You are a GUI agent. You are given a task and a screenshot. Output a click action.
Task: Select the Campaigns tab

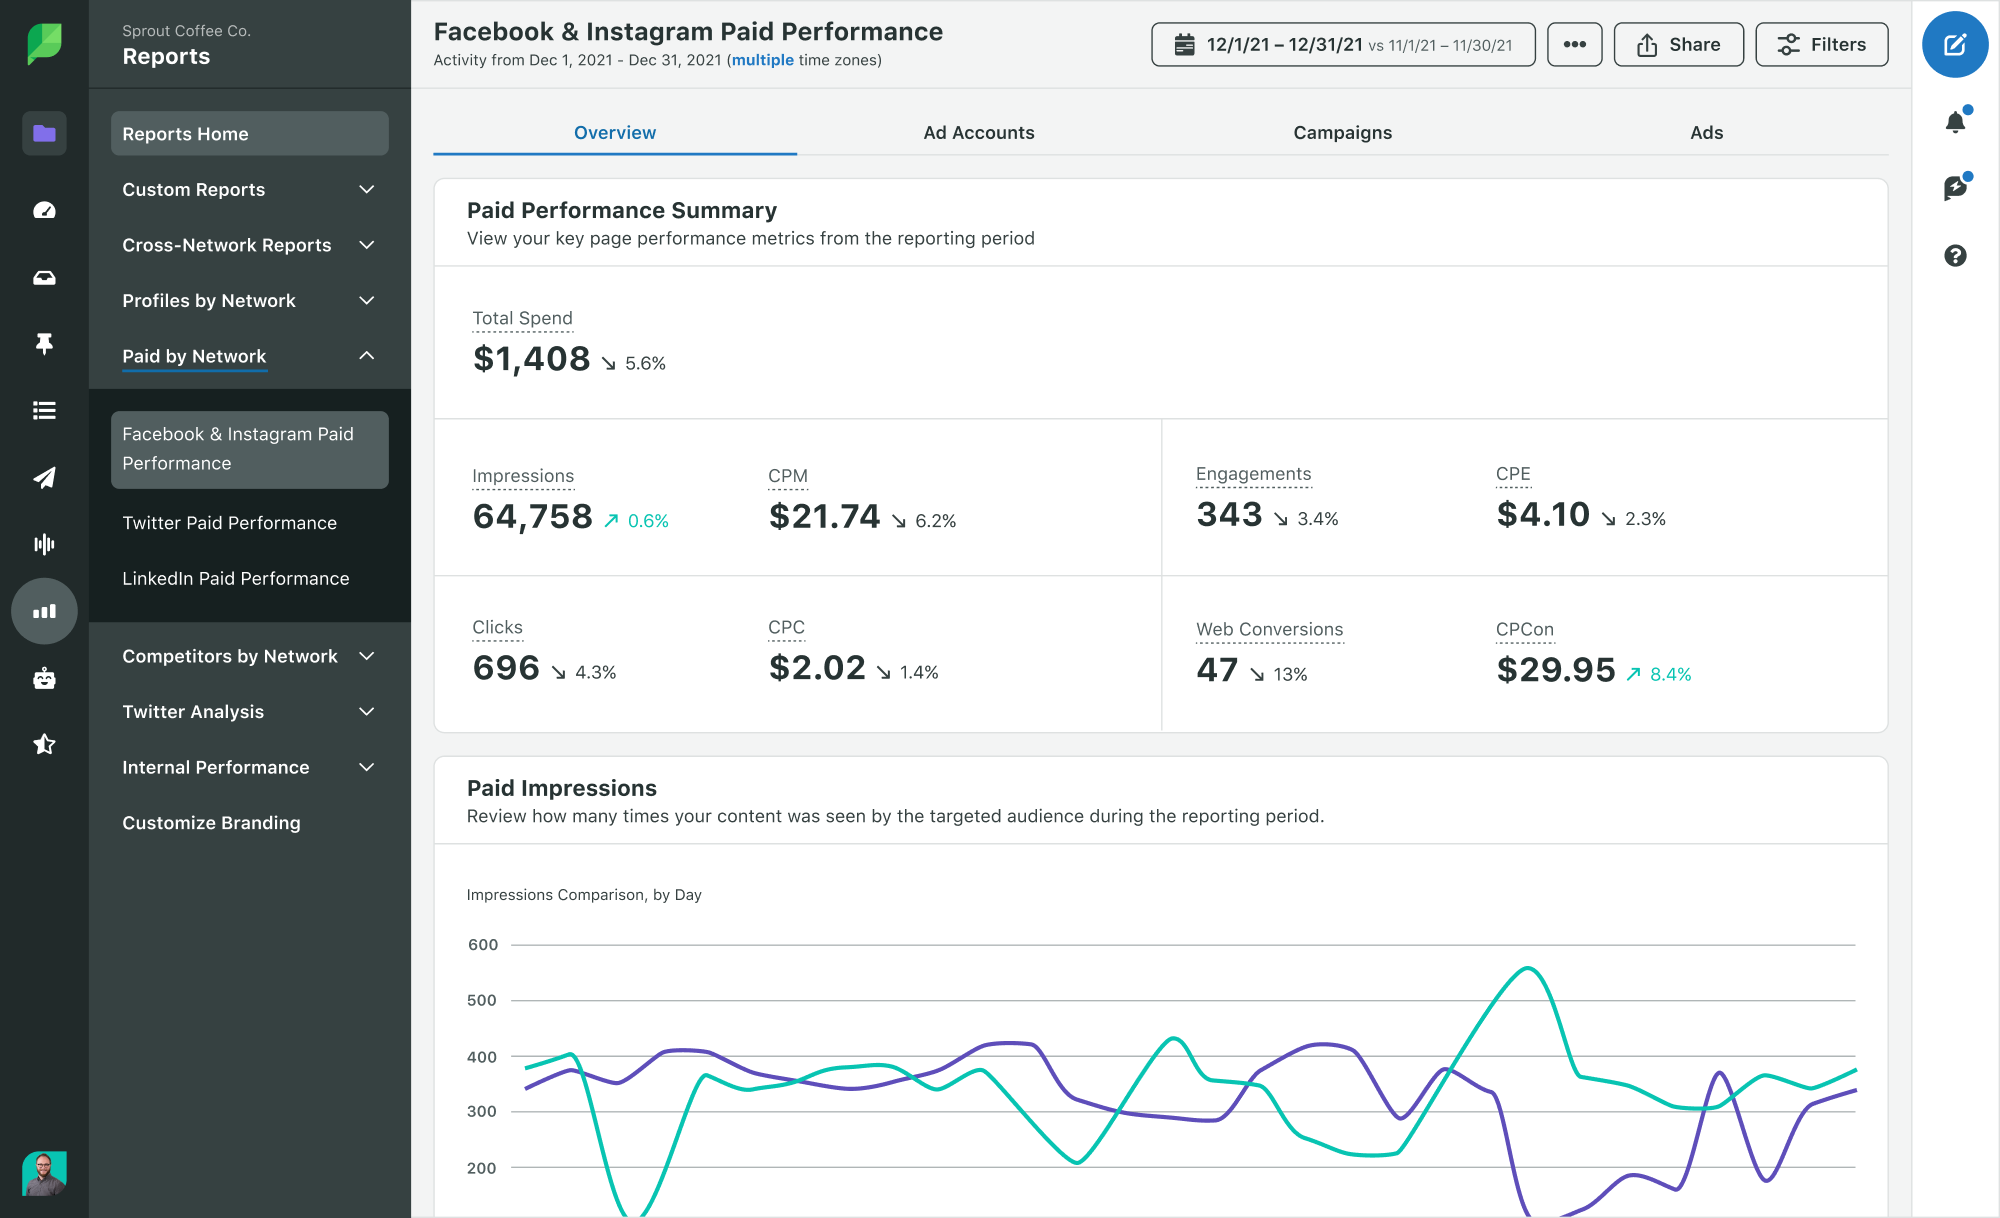click(1343, 131)
